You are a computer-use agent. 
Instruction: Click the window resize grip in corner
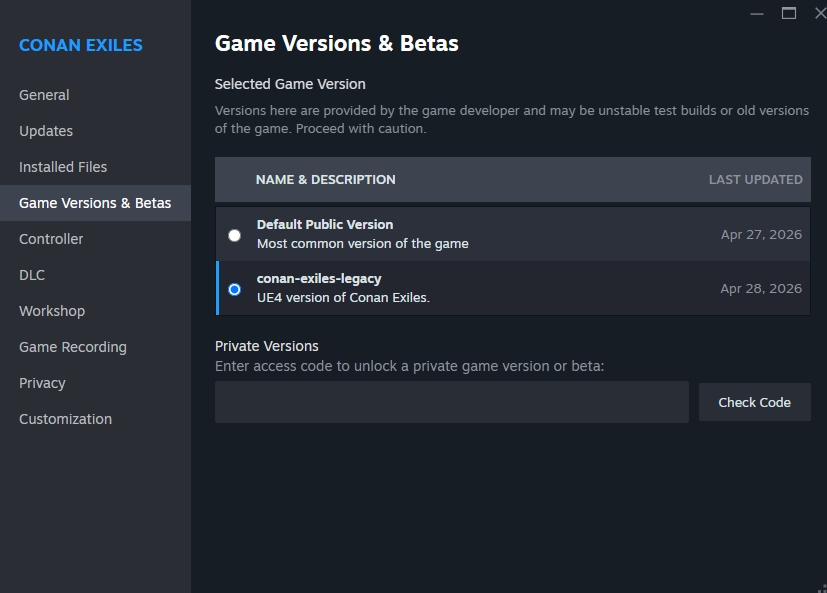click(822, 588)
